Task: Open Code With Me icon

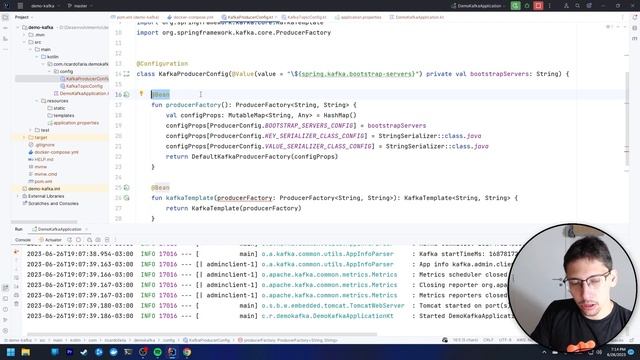Action: 566,6
